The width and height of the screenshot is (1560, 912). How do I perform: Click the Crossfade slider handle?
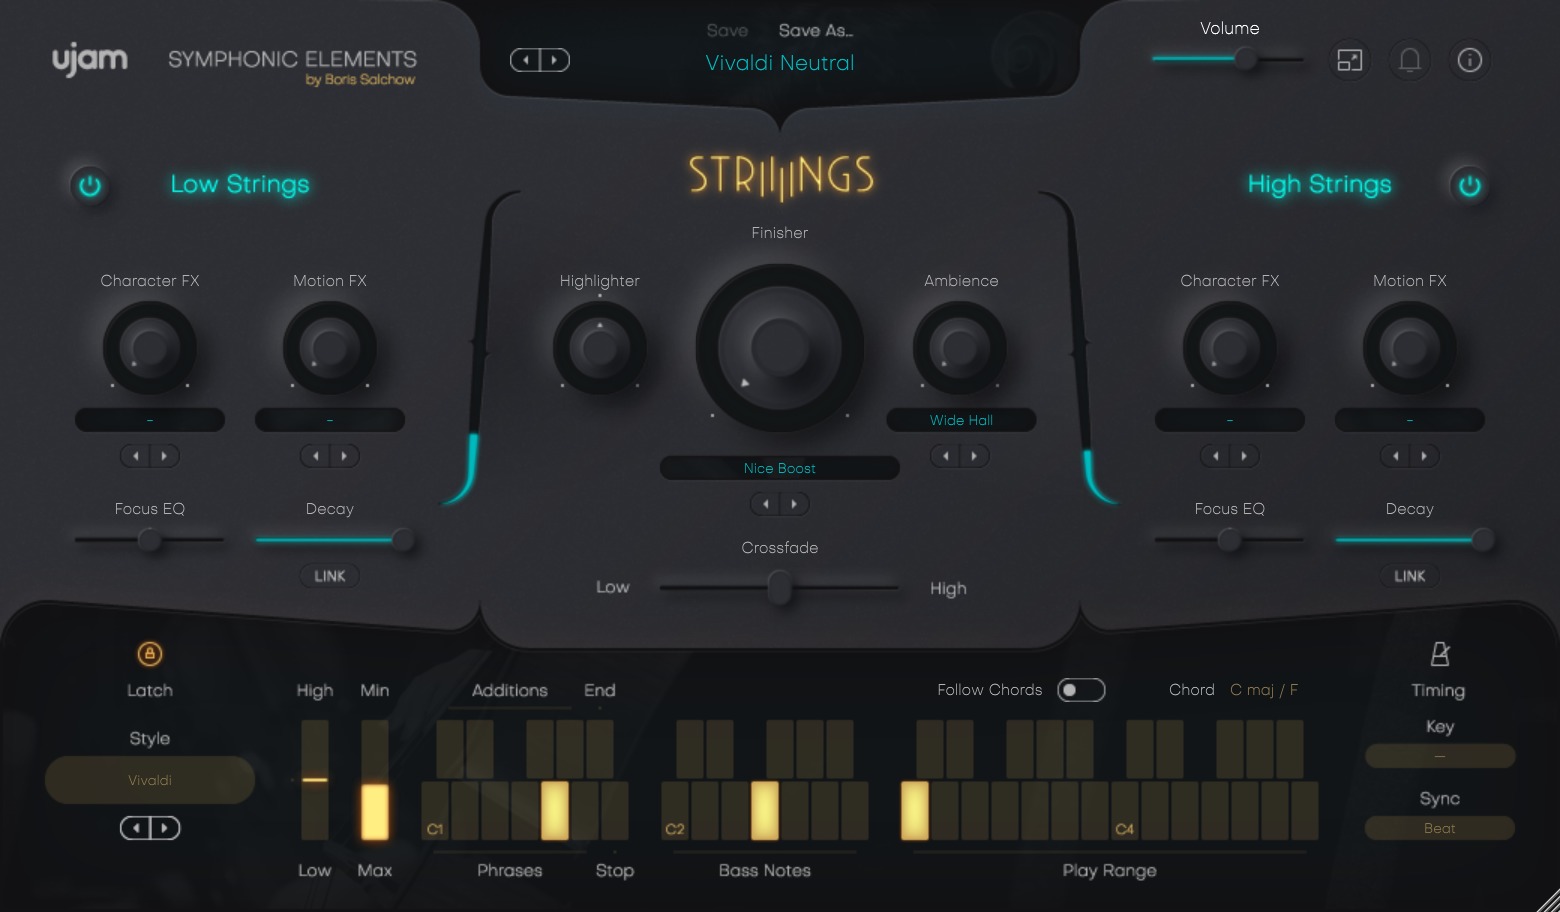(x=779, y=587)
